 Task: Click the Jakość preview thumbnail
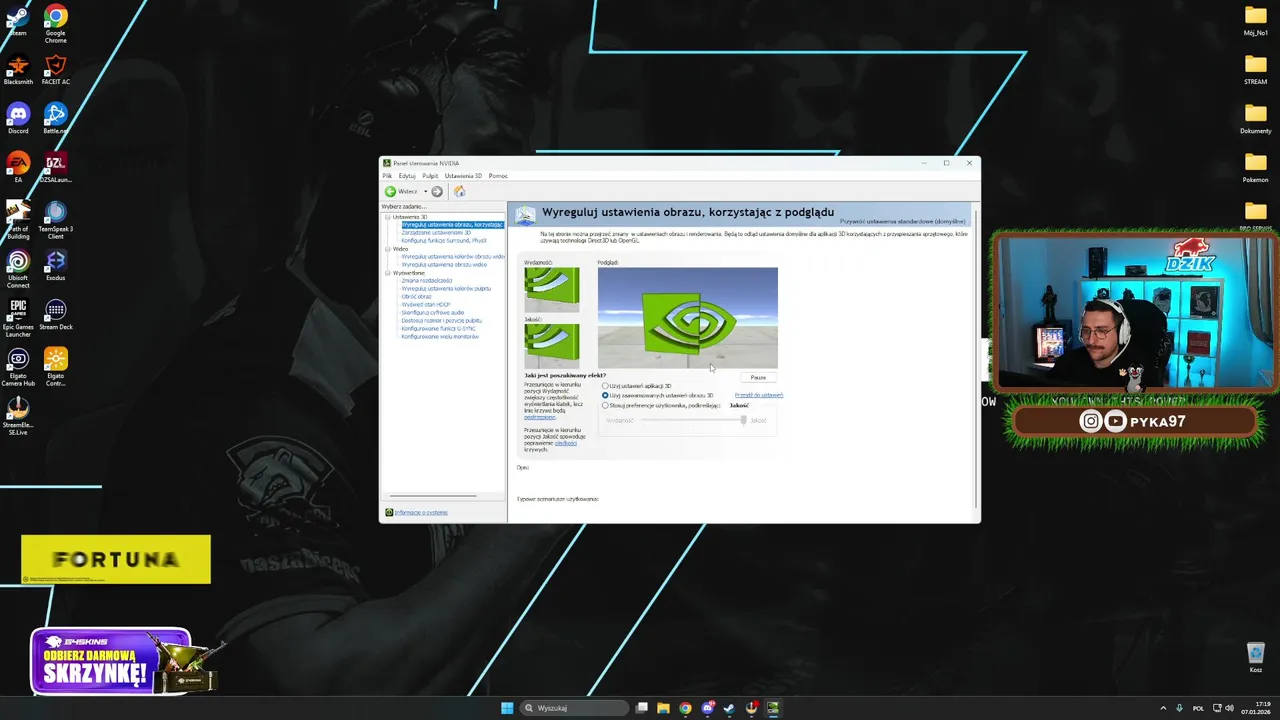click(552, 346)
